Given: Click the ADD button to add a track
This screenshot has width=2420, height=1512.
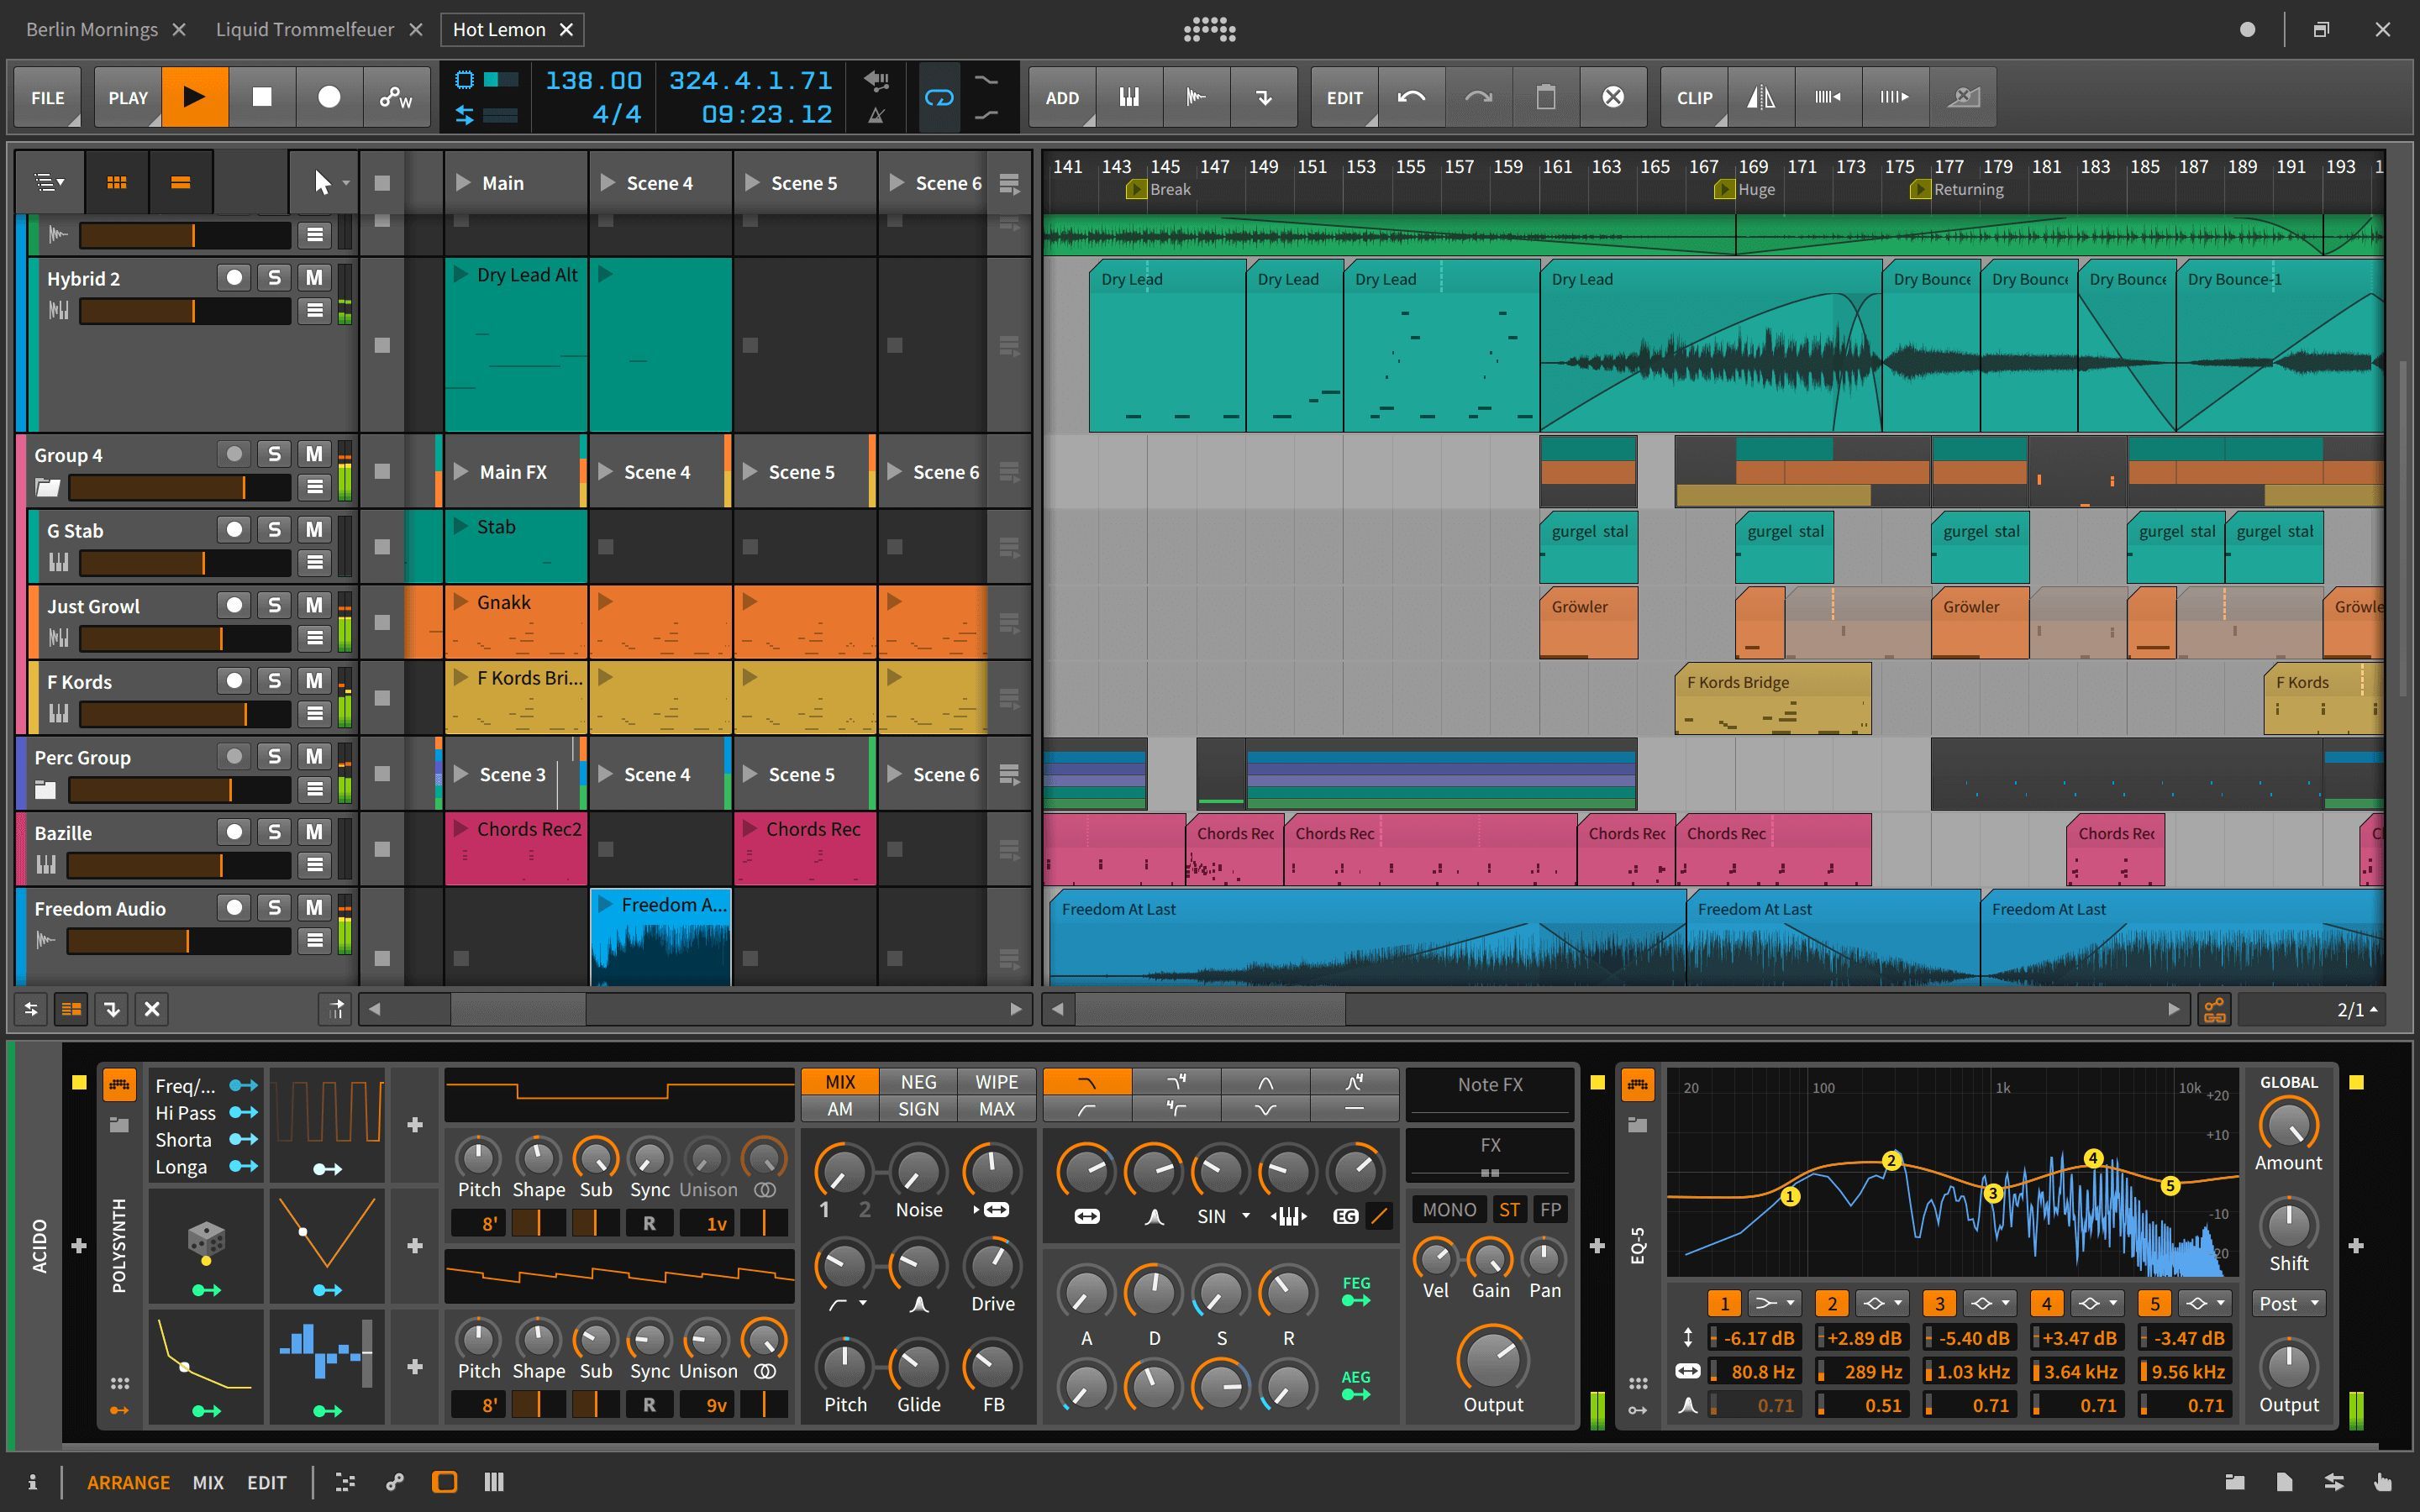Looking at the screenshot, I should (x=1061, y=97).
